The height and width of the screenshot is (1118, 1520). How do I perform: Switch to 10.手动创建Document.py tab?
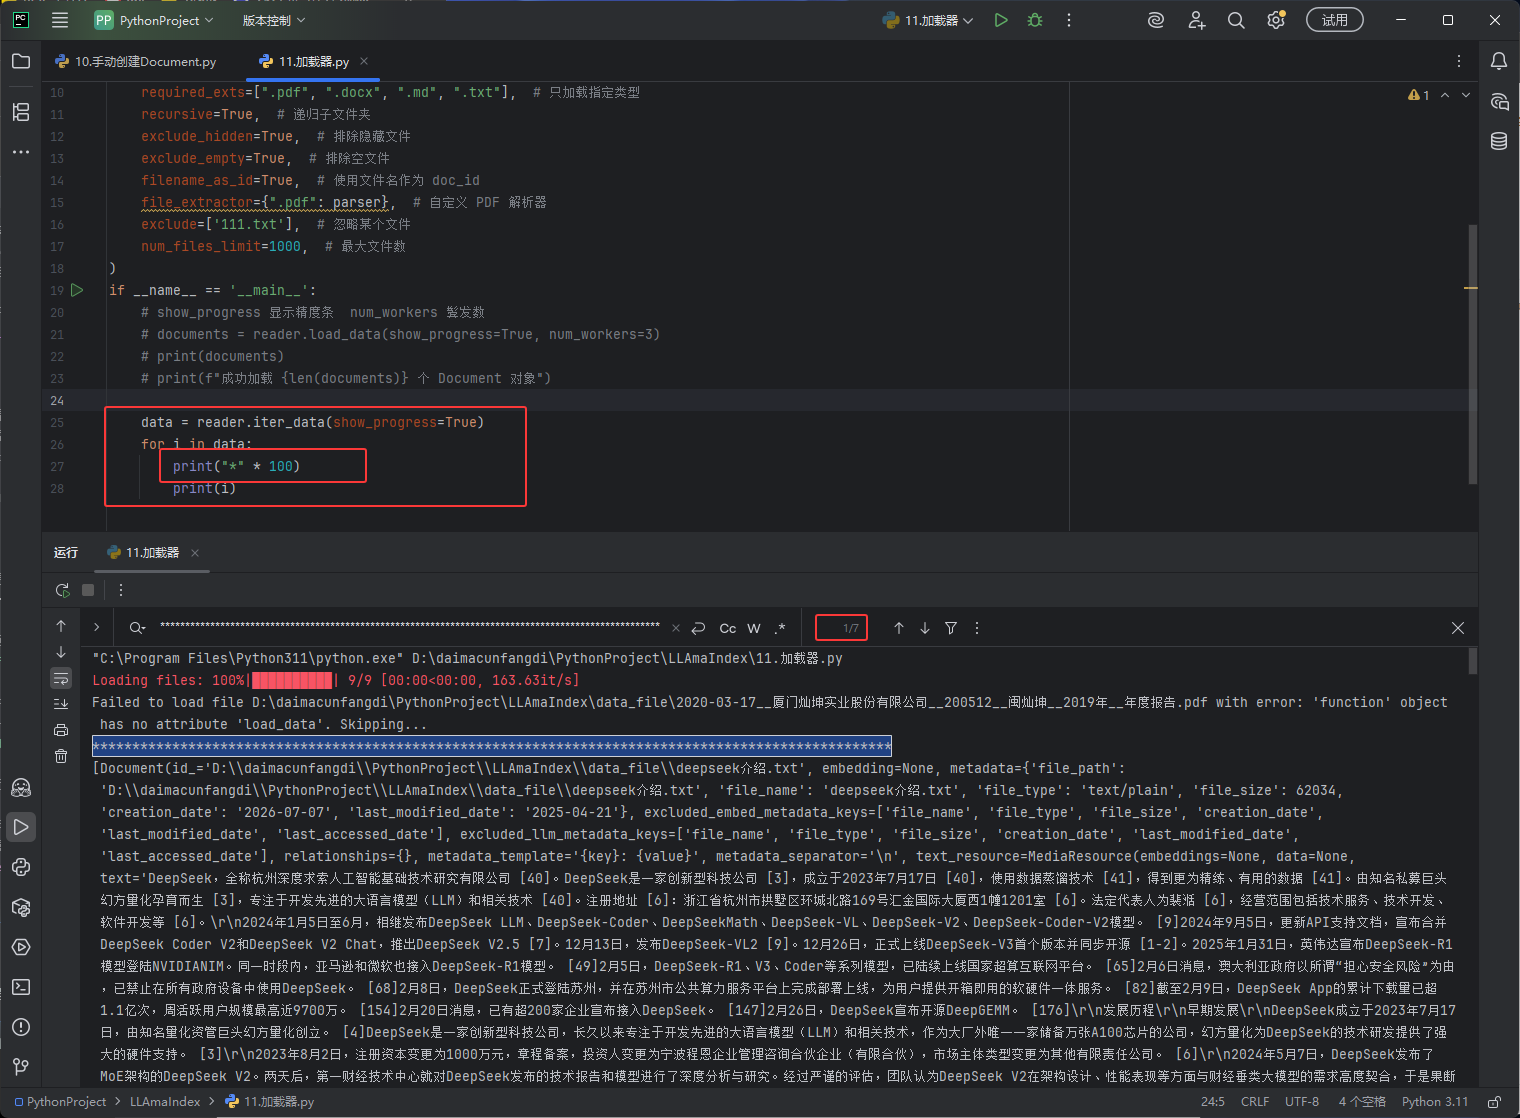(x=136, y=62)
